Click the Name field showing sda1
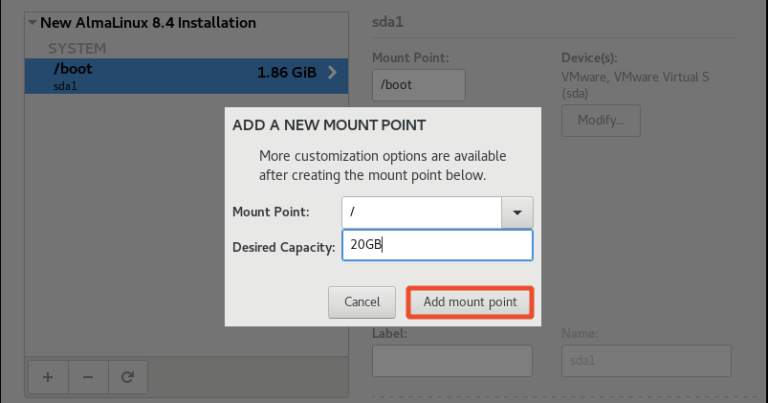This screenshot has width=768, height=403. point(647,361)
